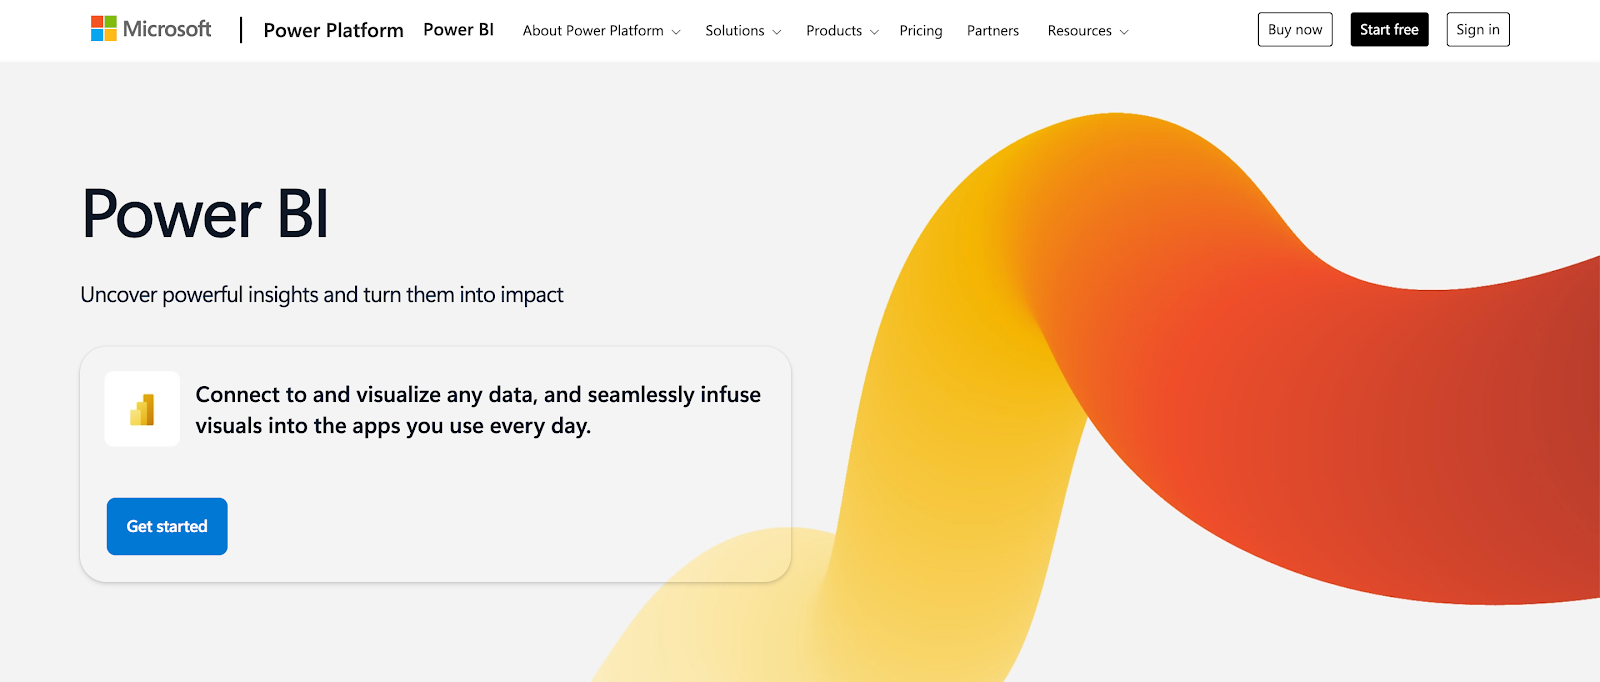The height and width of the screenshot is (682, 1600).
Task: Open the Power Platform home link
Action: pos(333,30)
